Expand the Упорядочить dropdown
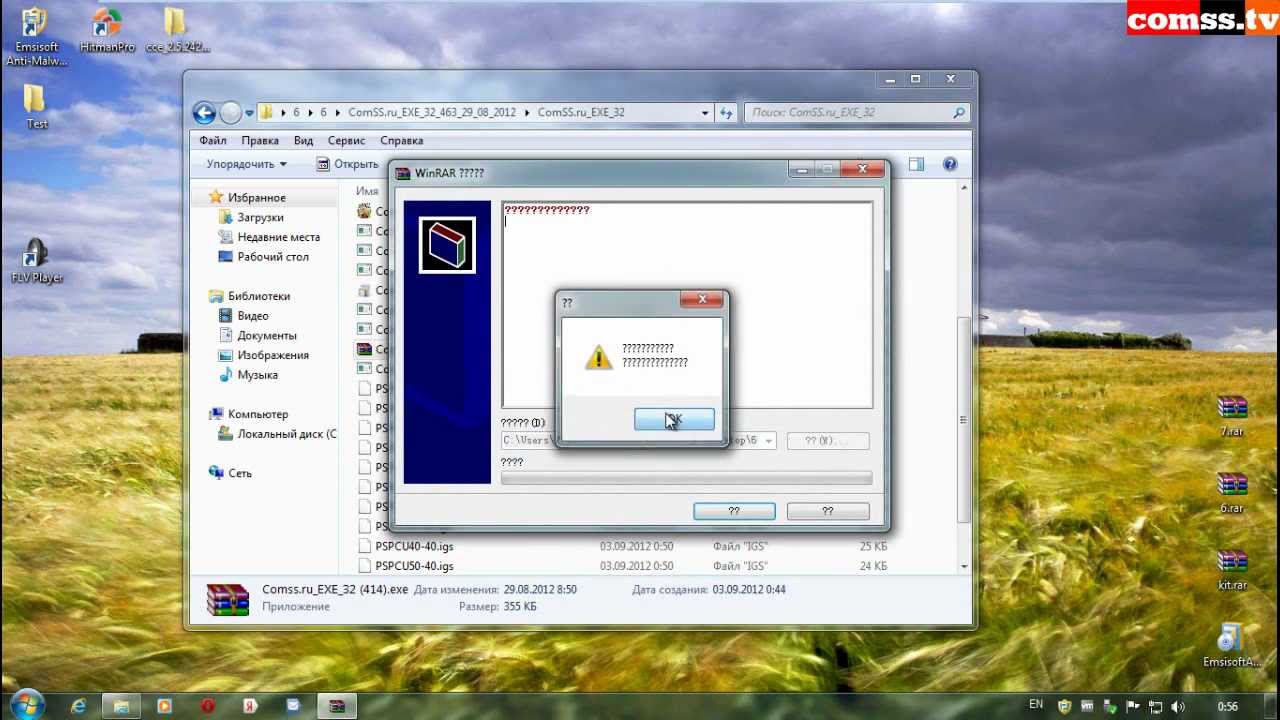 pyautogui.click(x=246, y=164)
